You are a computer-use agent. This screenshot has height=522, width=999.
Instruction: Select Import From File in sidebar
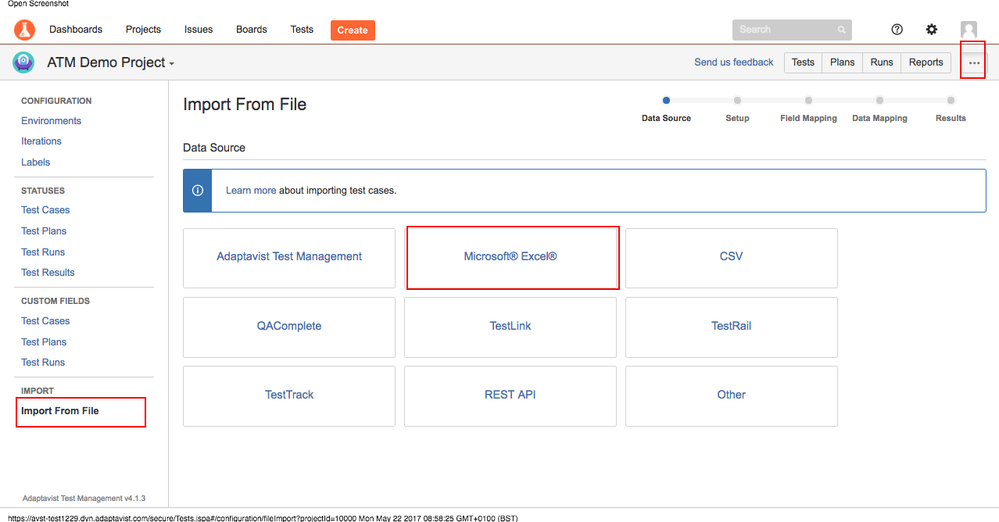[x=60, y=410]
